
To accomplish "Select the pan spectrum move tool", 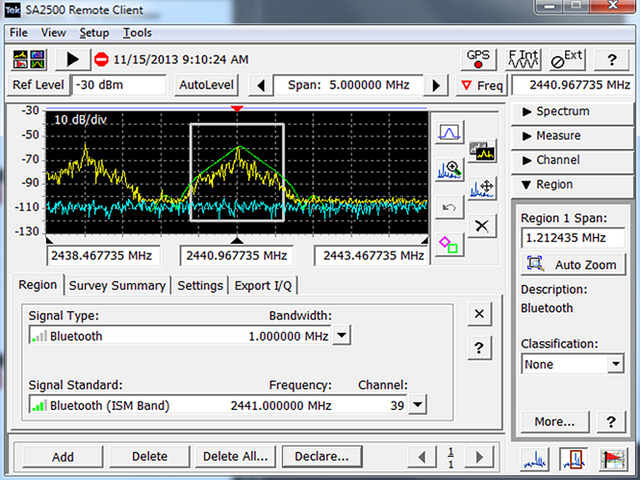I will 482,188.
